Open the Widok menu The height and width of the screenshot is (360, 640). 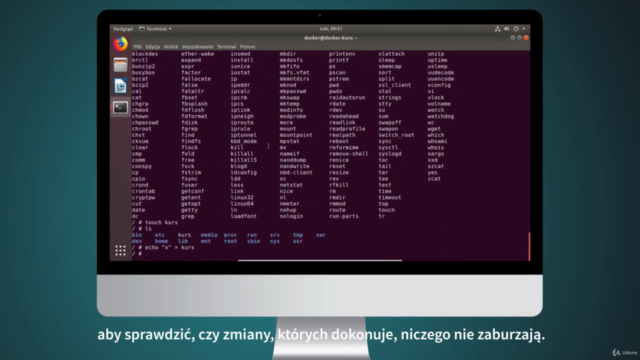coord(171,47)
